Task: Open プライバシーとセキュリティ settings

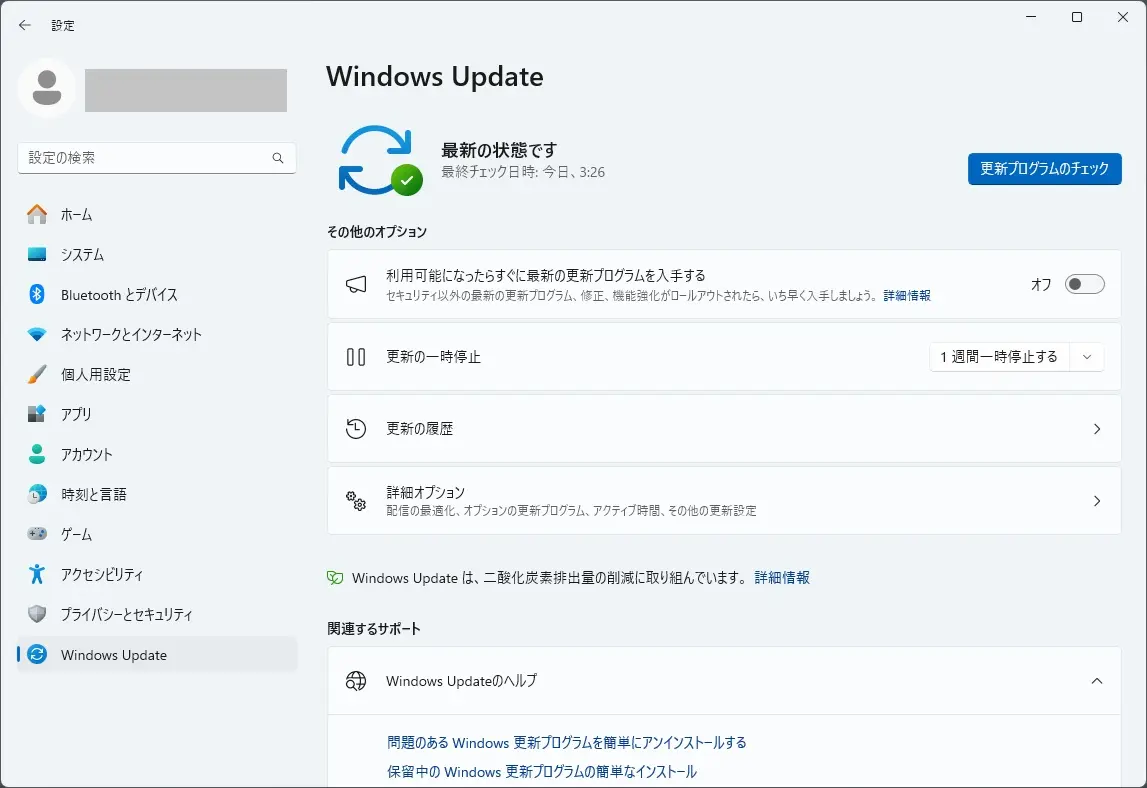Action: 157,614
